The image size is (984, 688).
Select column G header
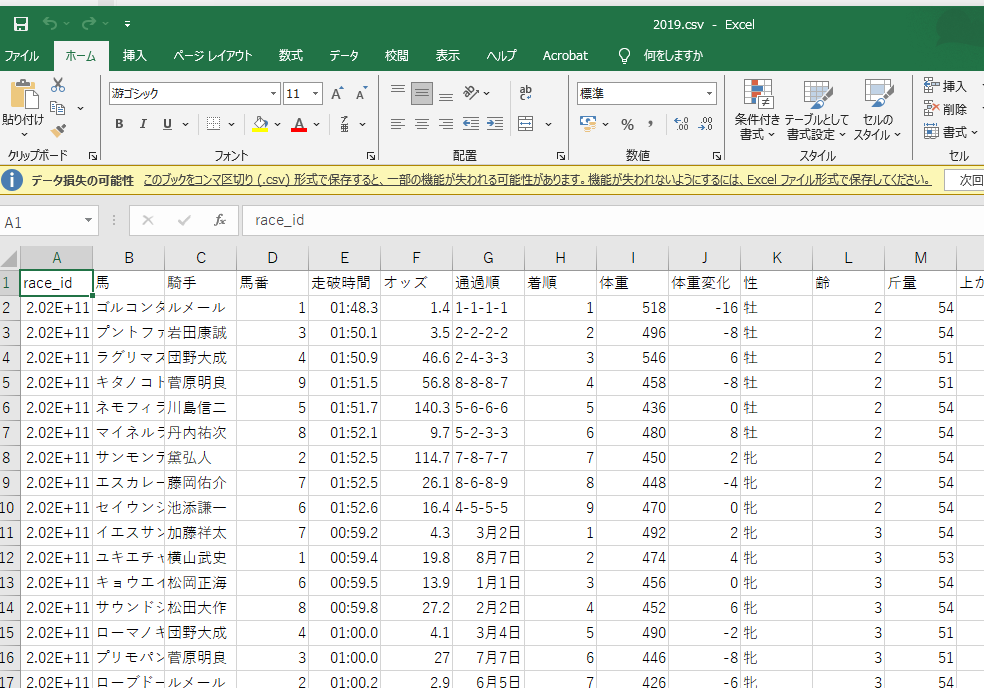tap(488, 258)
